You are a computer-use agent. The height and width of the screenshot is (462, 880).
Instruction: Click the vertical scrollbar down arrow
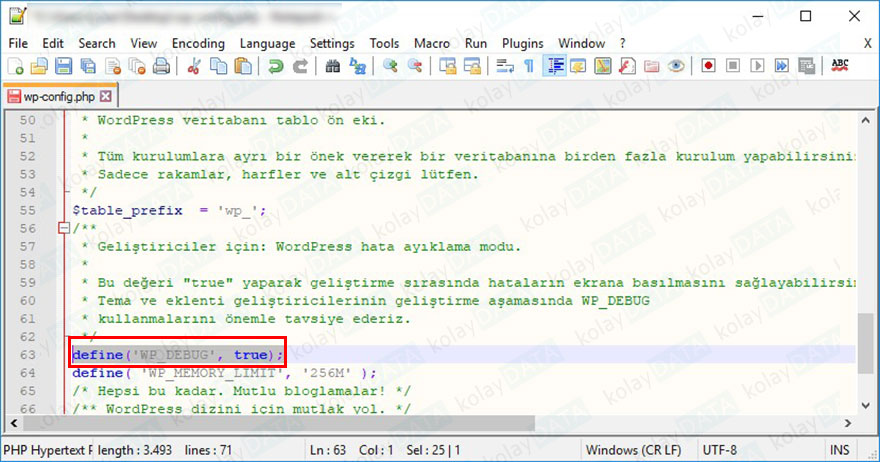coord(865,405)
